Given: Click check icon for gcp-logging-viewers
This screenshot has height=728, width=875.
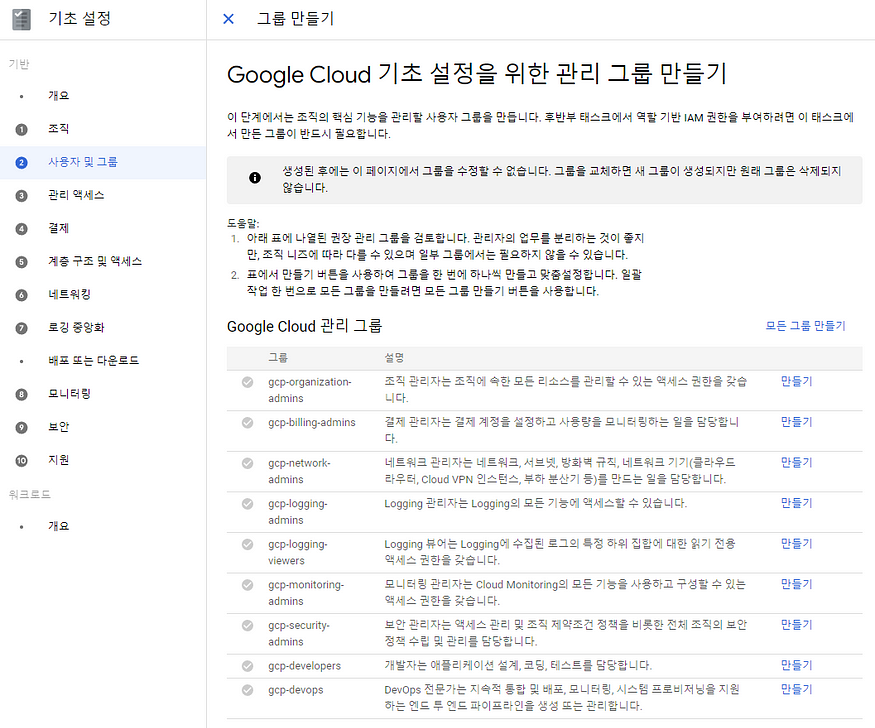Looking at the screenshot, I should (247, 544).
